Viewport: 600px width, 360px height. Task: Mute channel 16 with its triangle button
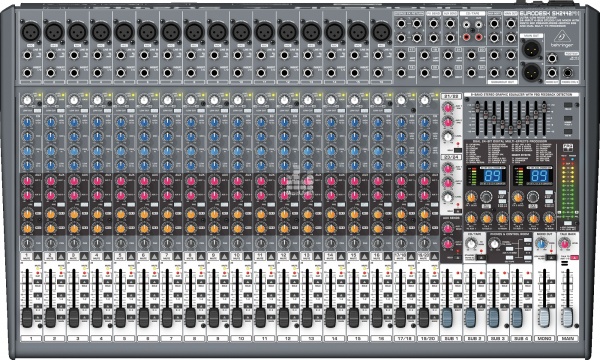click(x=388, y=256)
